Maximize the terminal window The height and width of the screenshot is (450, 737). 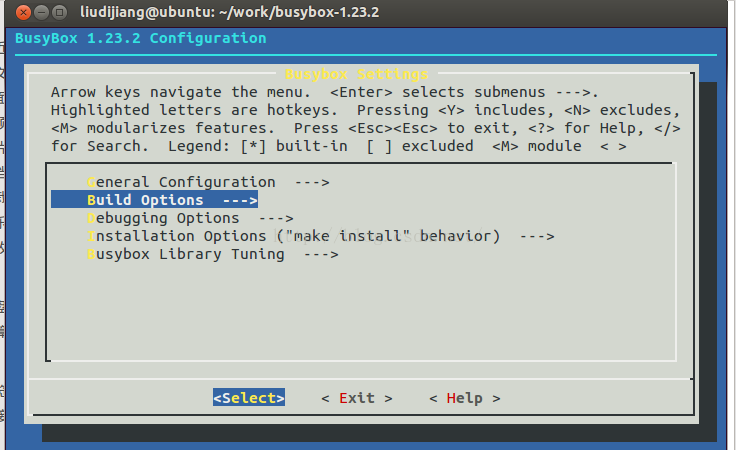click(x=59, y=12)
